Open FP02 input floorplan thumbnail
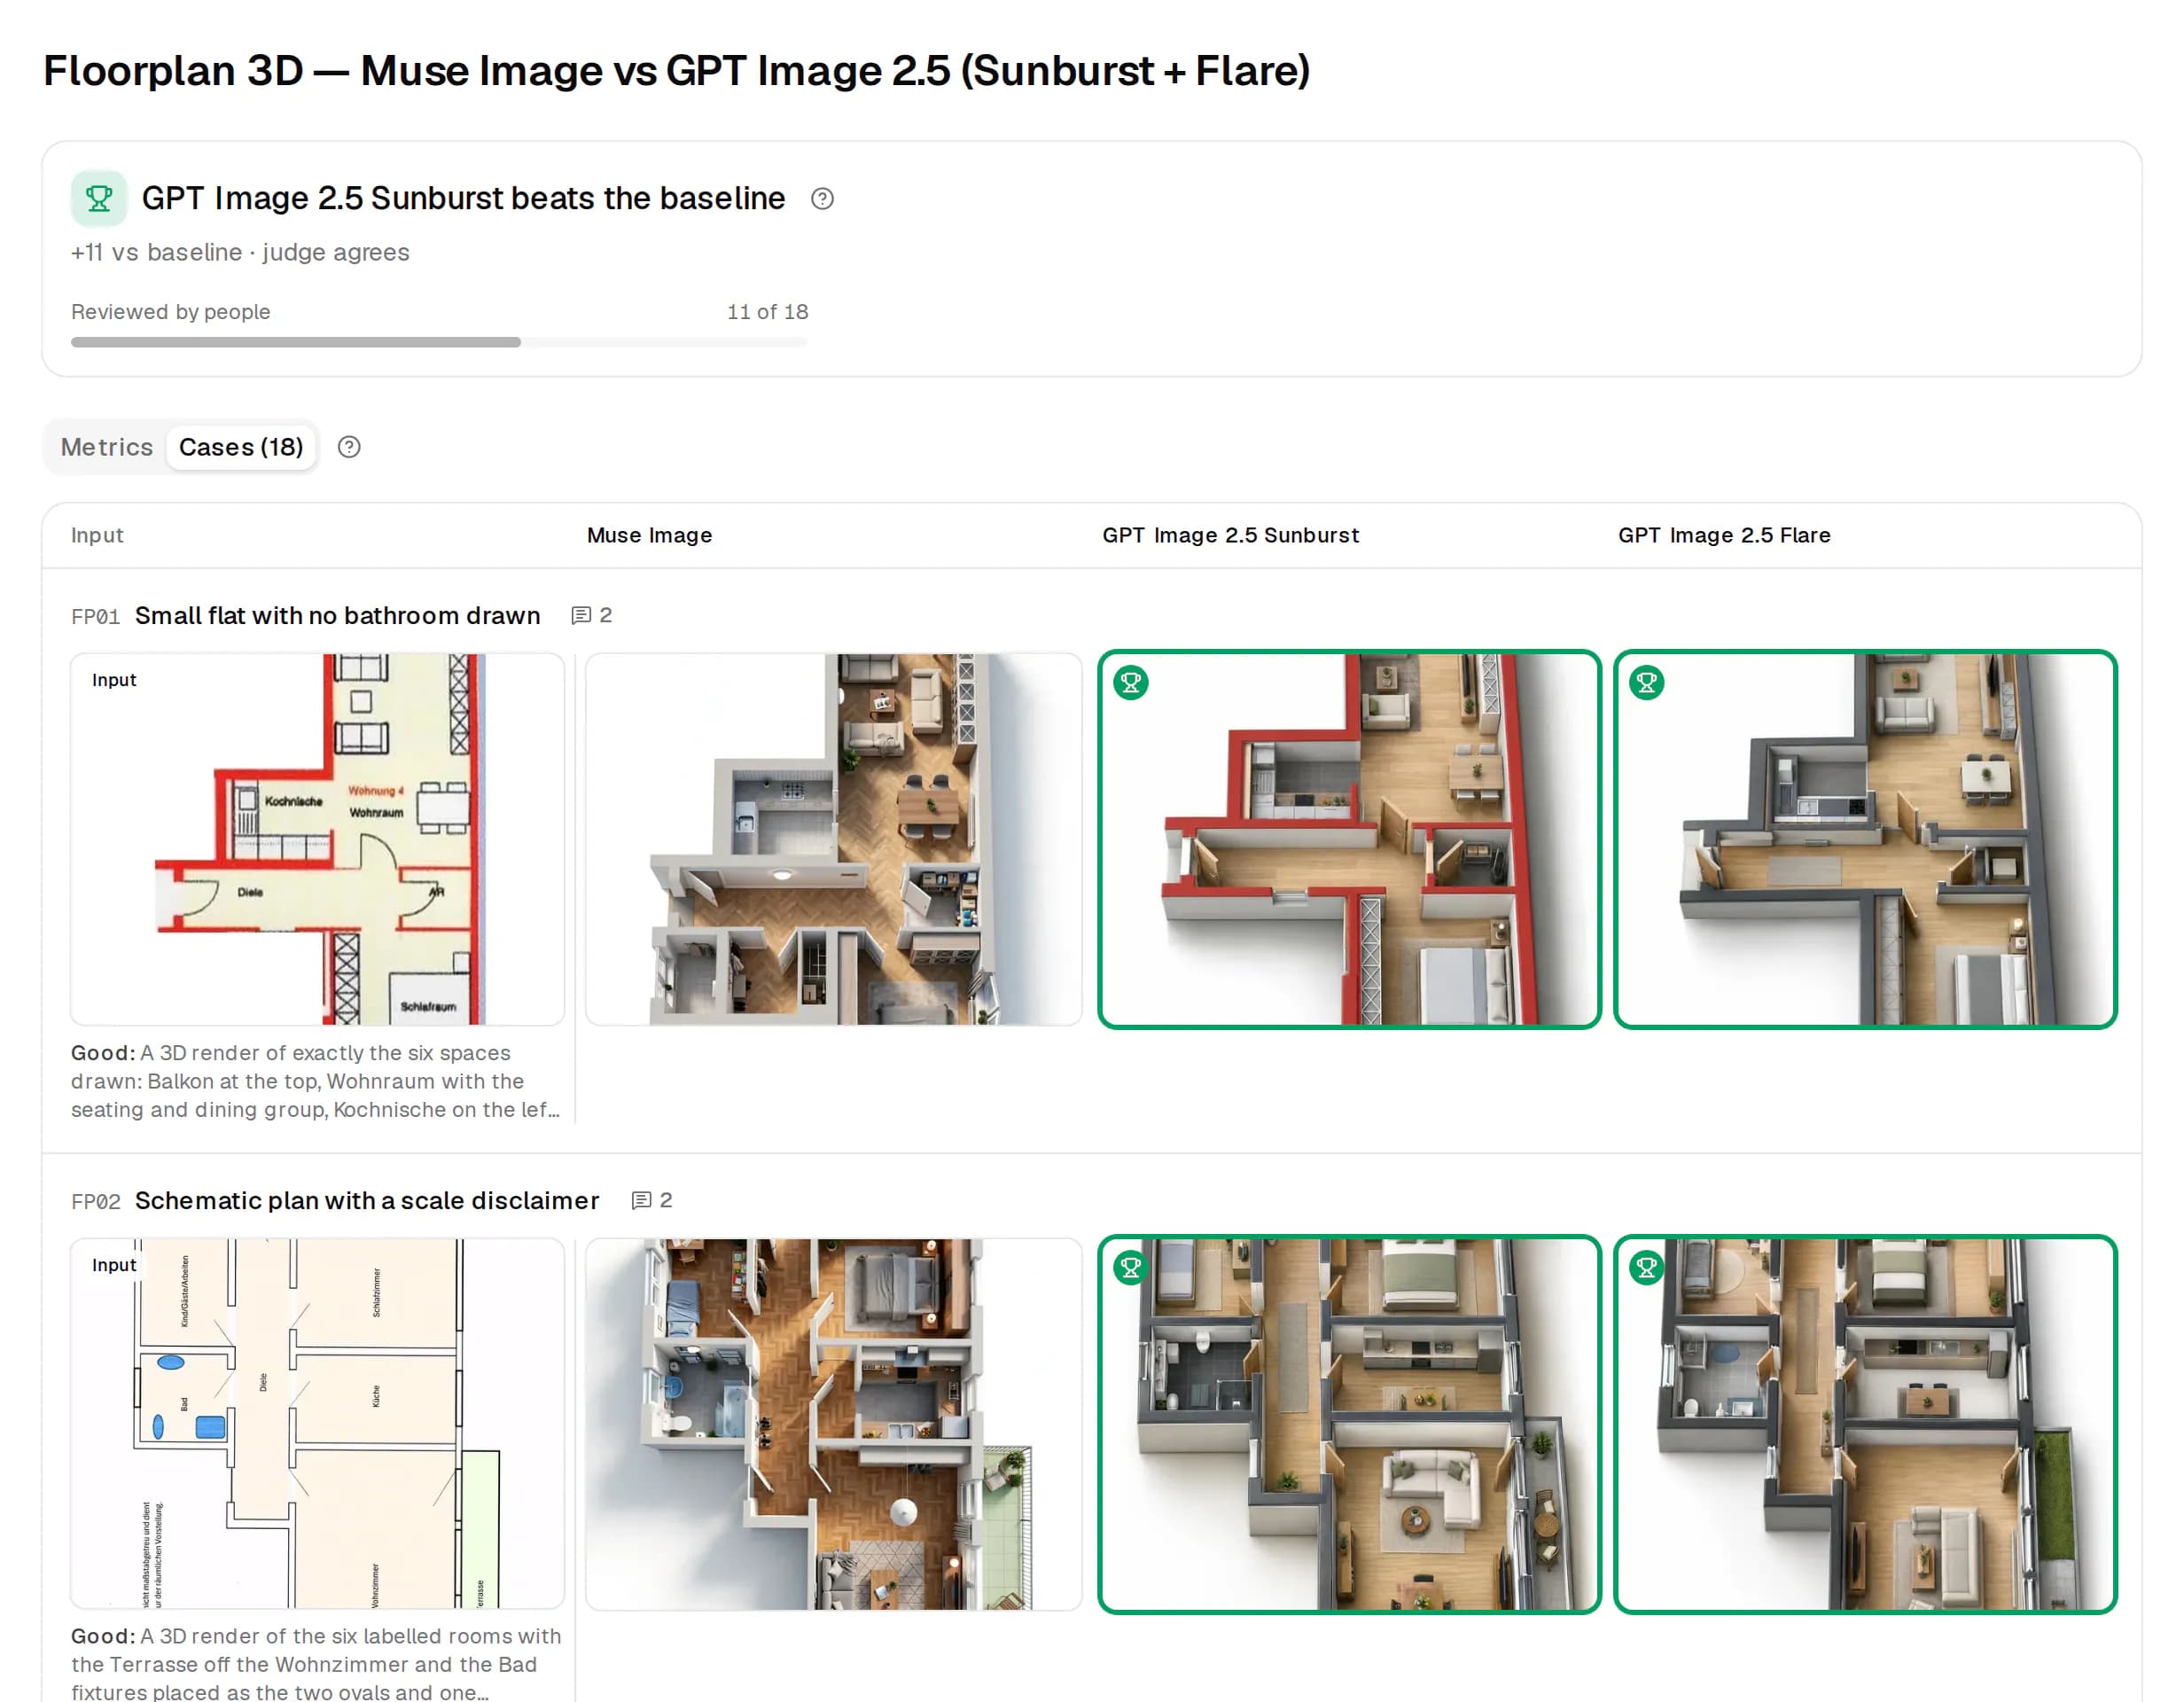2184x1702 pixels. [x=317, y=1424]
